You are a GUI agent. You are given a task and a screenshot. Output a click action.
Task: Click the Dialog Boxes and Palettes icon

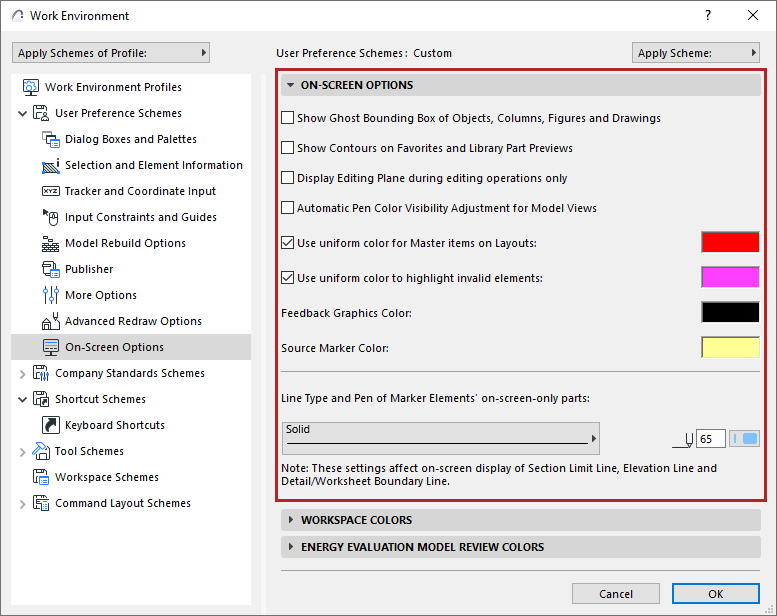click(x=51, y=139)
